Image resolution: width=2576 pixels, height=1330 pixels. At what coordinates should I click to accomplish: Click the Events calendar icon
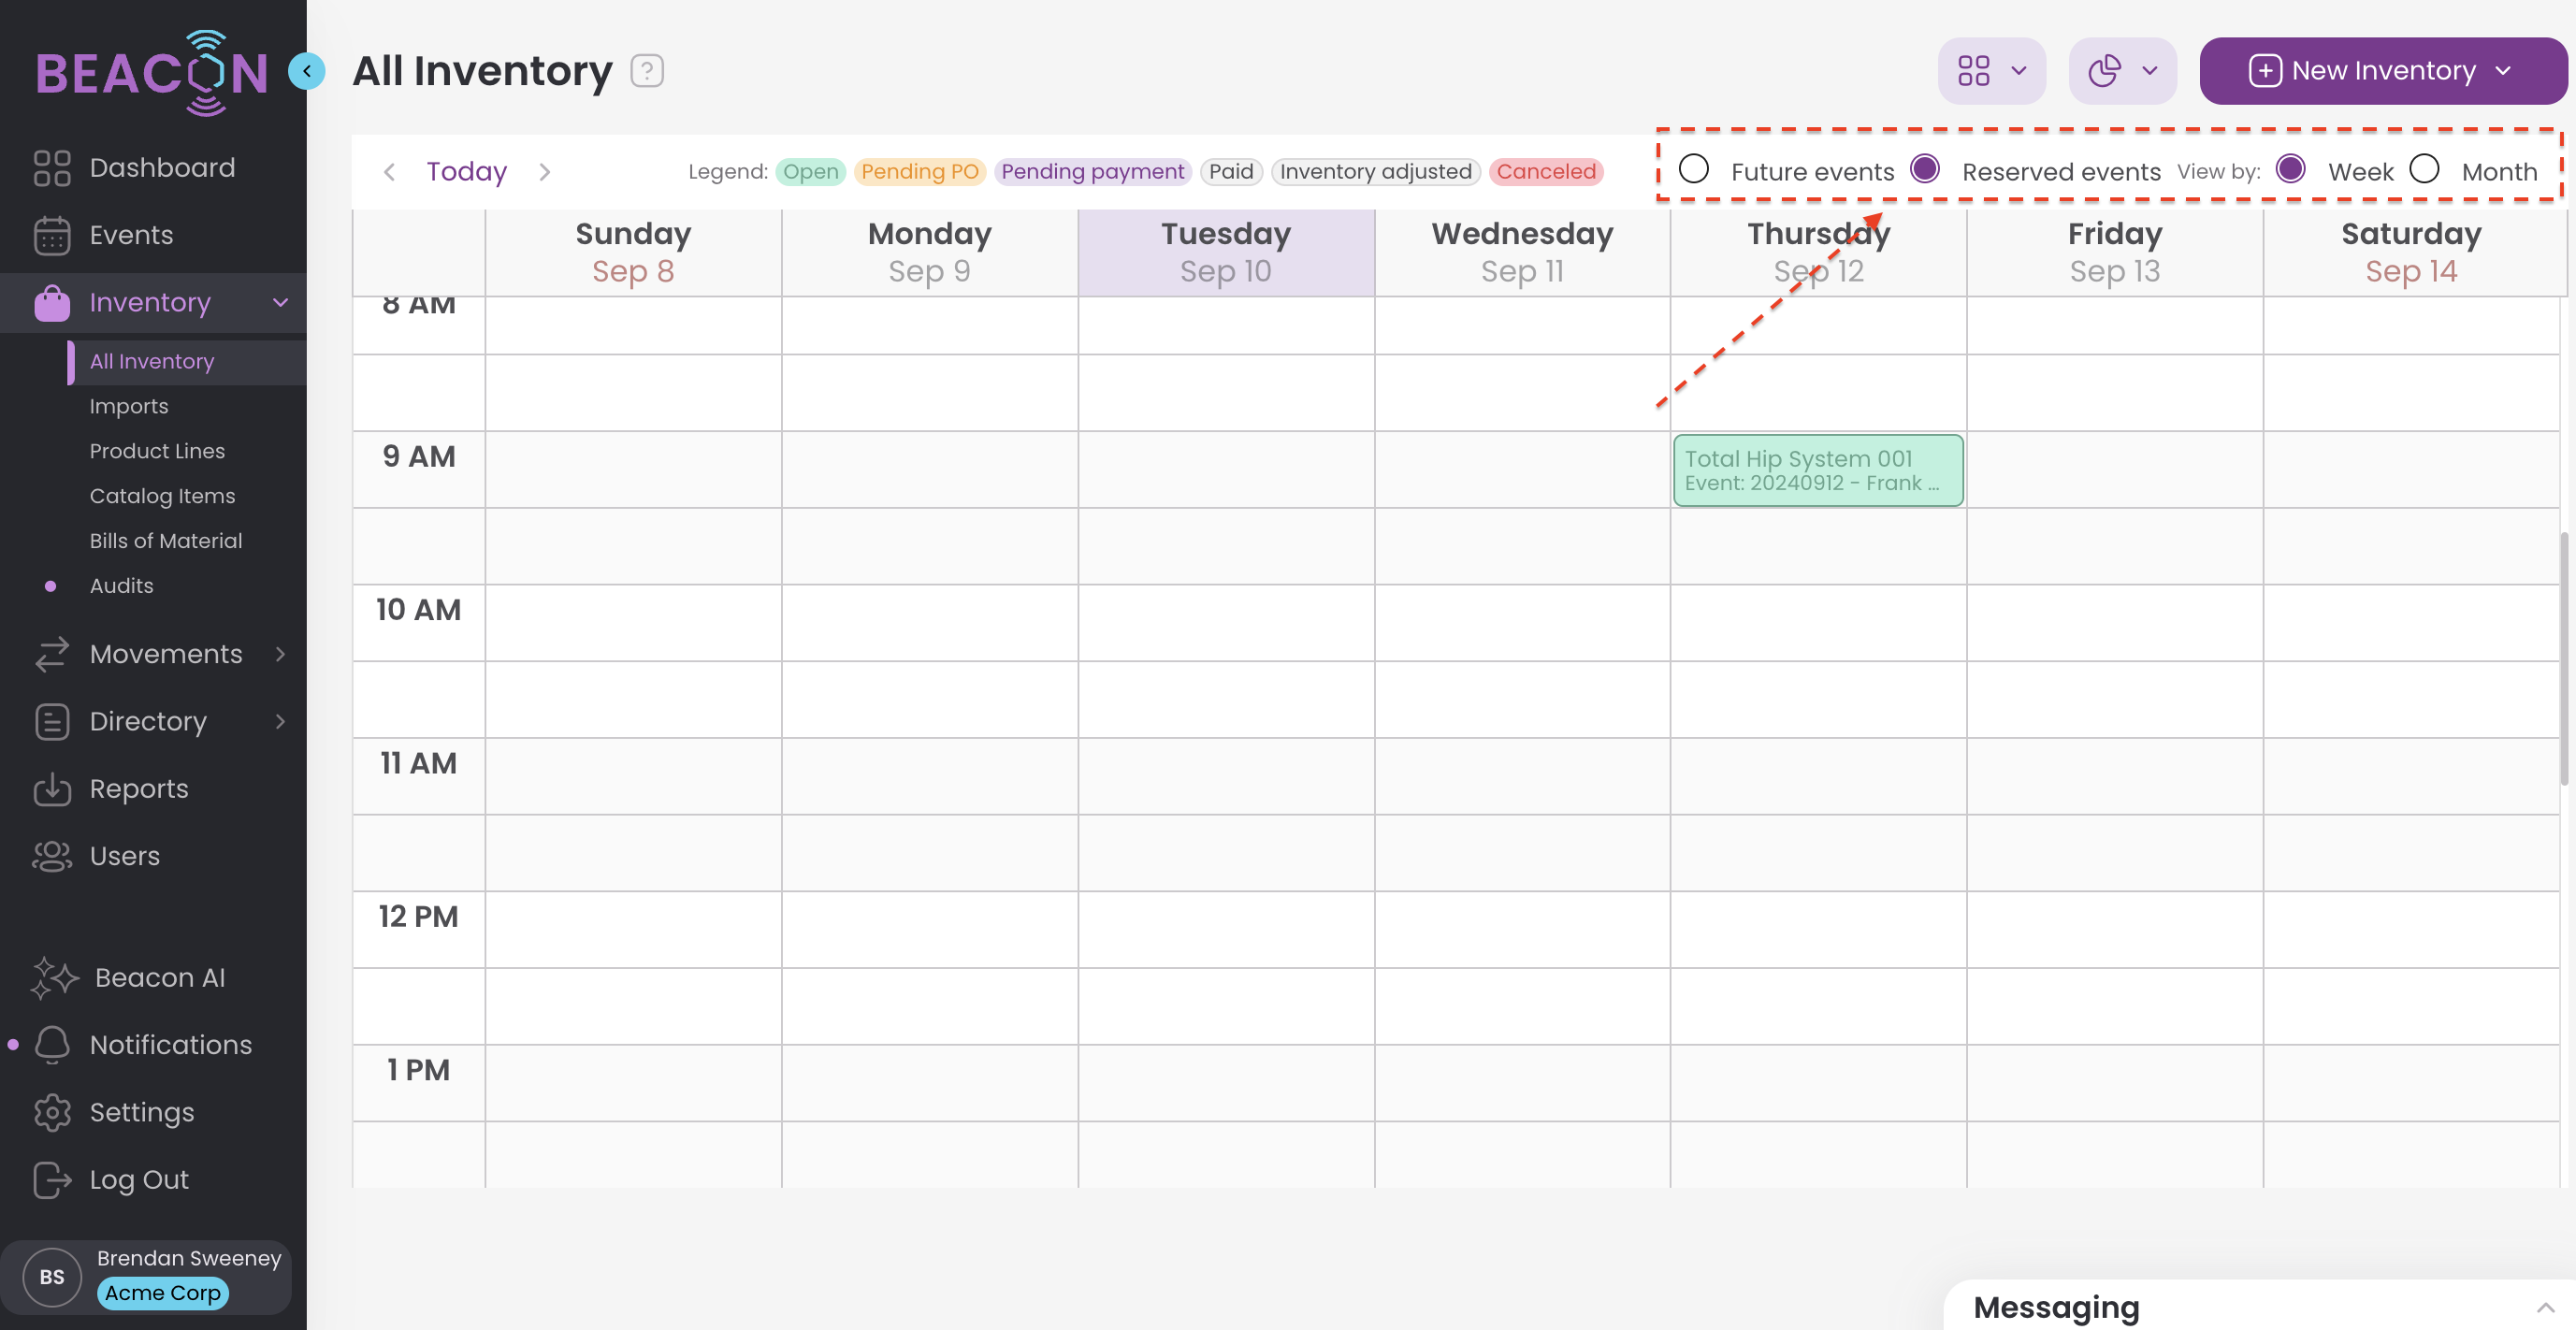pyautogui.click(x=52, y=235)
